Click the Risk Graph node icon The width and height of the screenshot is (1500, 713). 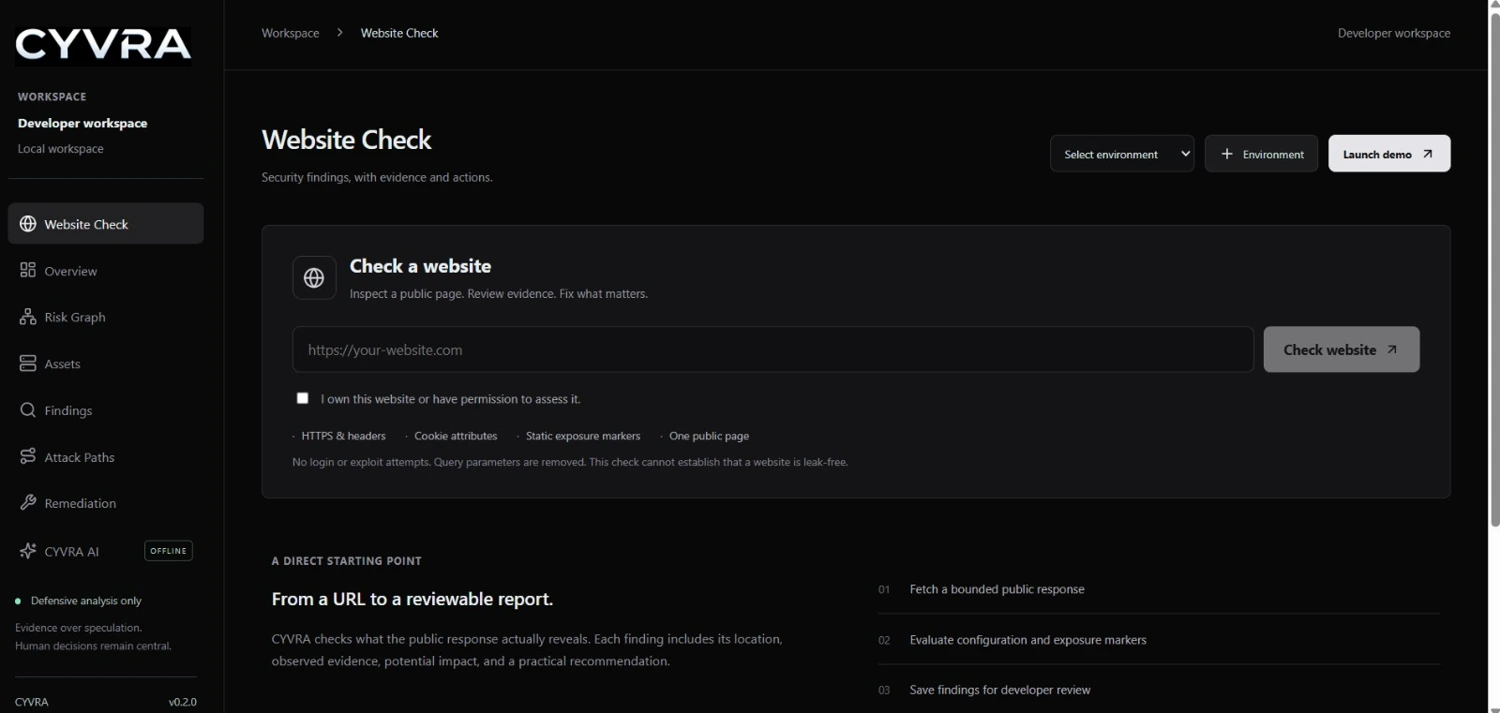click(28, 317)
